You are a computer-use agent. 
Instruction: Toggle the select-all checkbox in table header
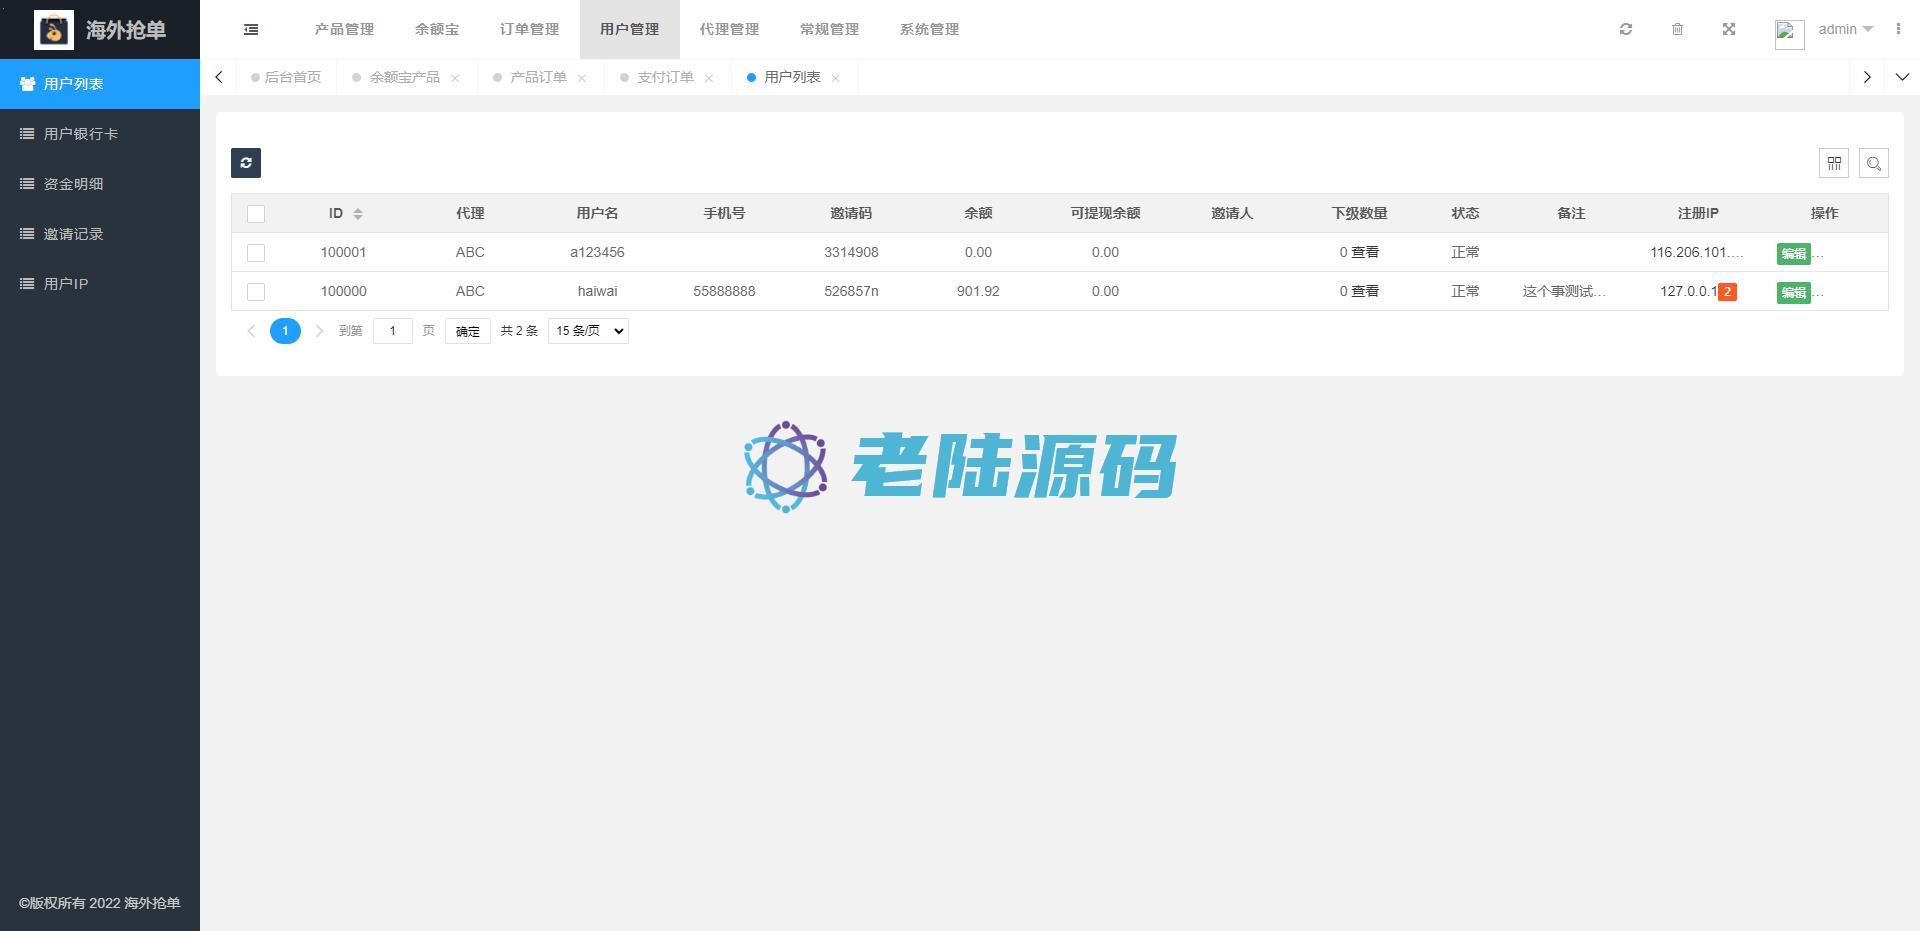[x=256, y=214]
